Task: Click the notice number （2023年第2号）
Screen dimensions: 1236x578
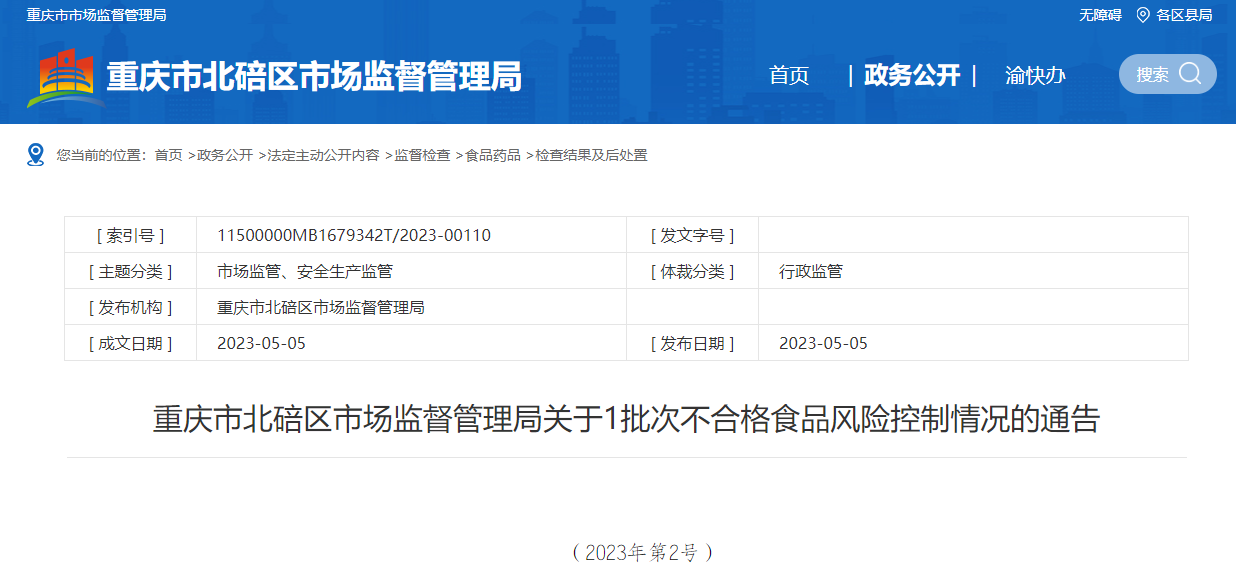Action: click(x=641, y=552)
